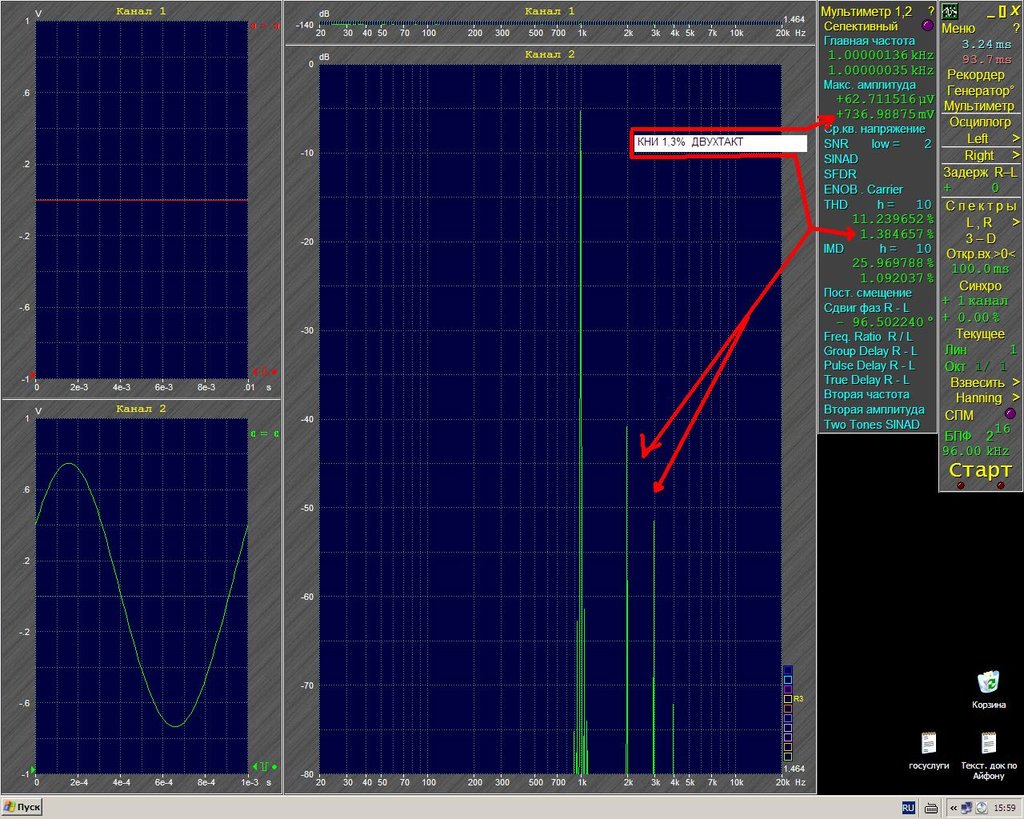Toggle the СПМ purple indicator light
This screenshot has height=819, width=1024.
pos(1010,414)
